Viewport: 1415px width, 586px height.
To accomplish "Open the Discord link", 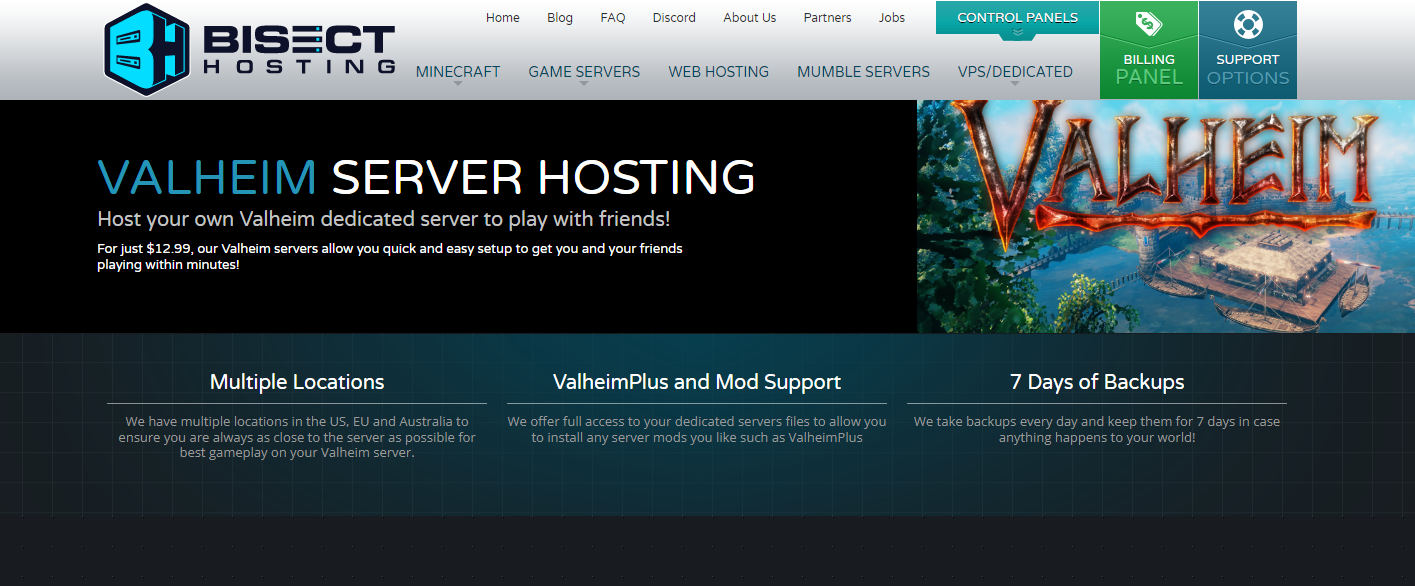I will 674,18.
